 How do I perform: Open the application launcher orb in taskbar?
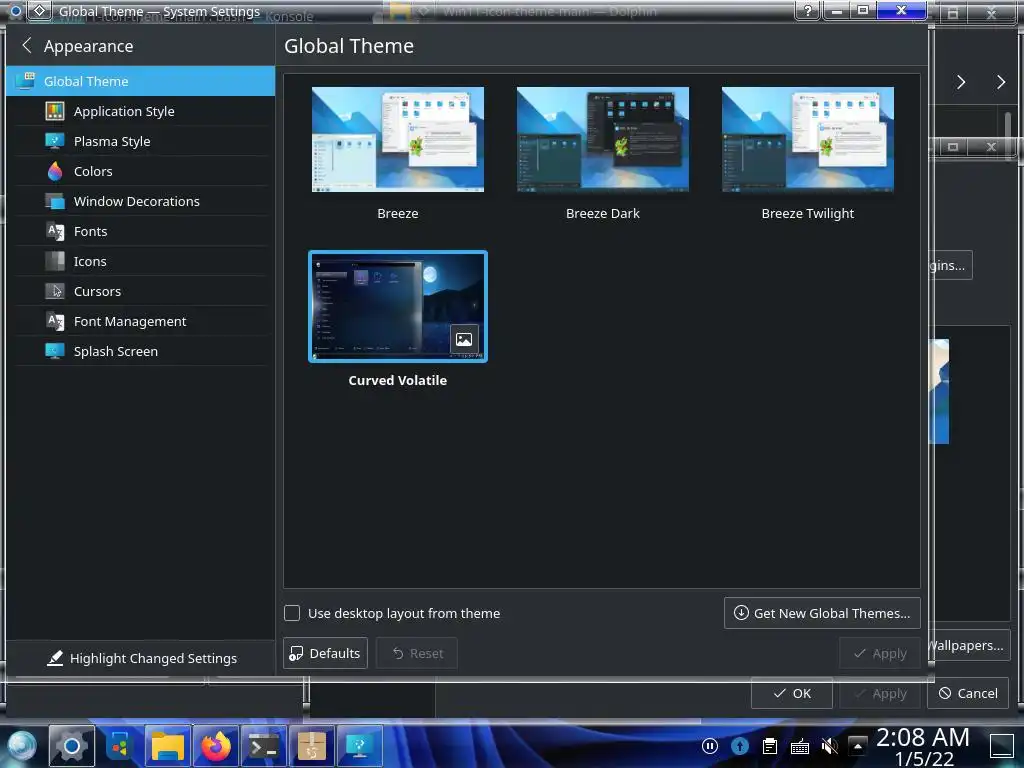point(22,746)
